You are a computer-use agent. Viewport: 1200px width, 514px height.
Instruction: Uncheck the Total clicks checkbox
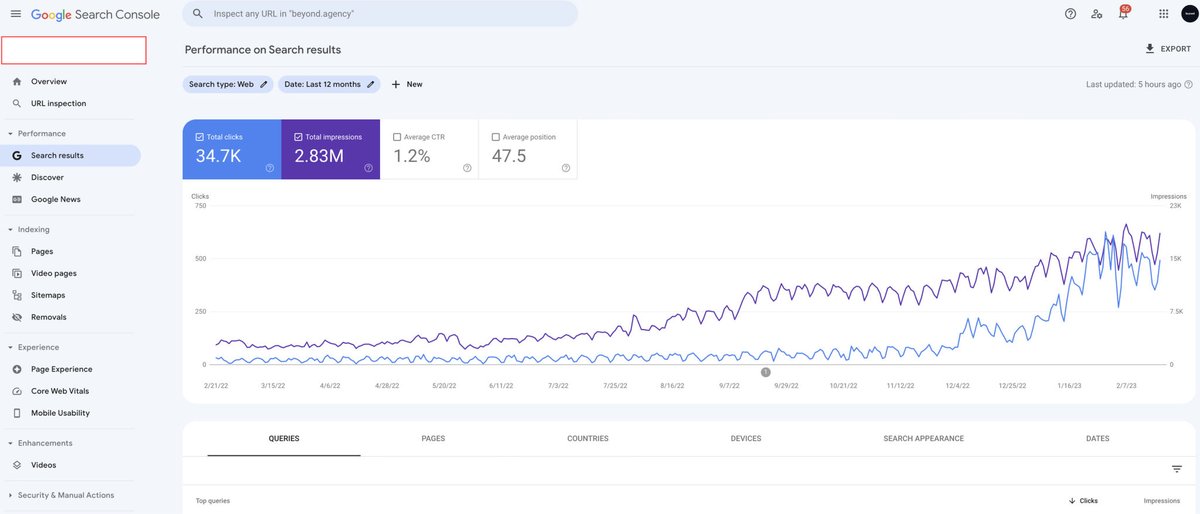point(200,137)
